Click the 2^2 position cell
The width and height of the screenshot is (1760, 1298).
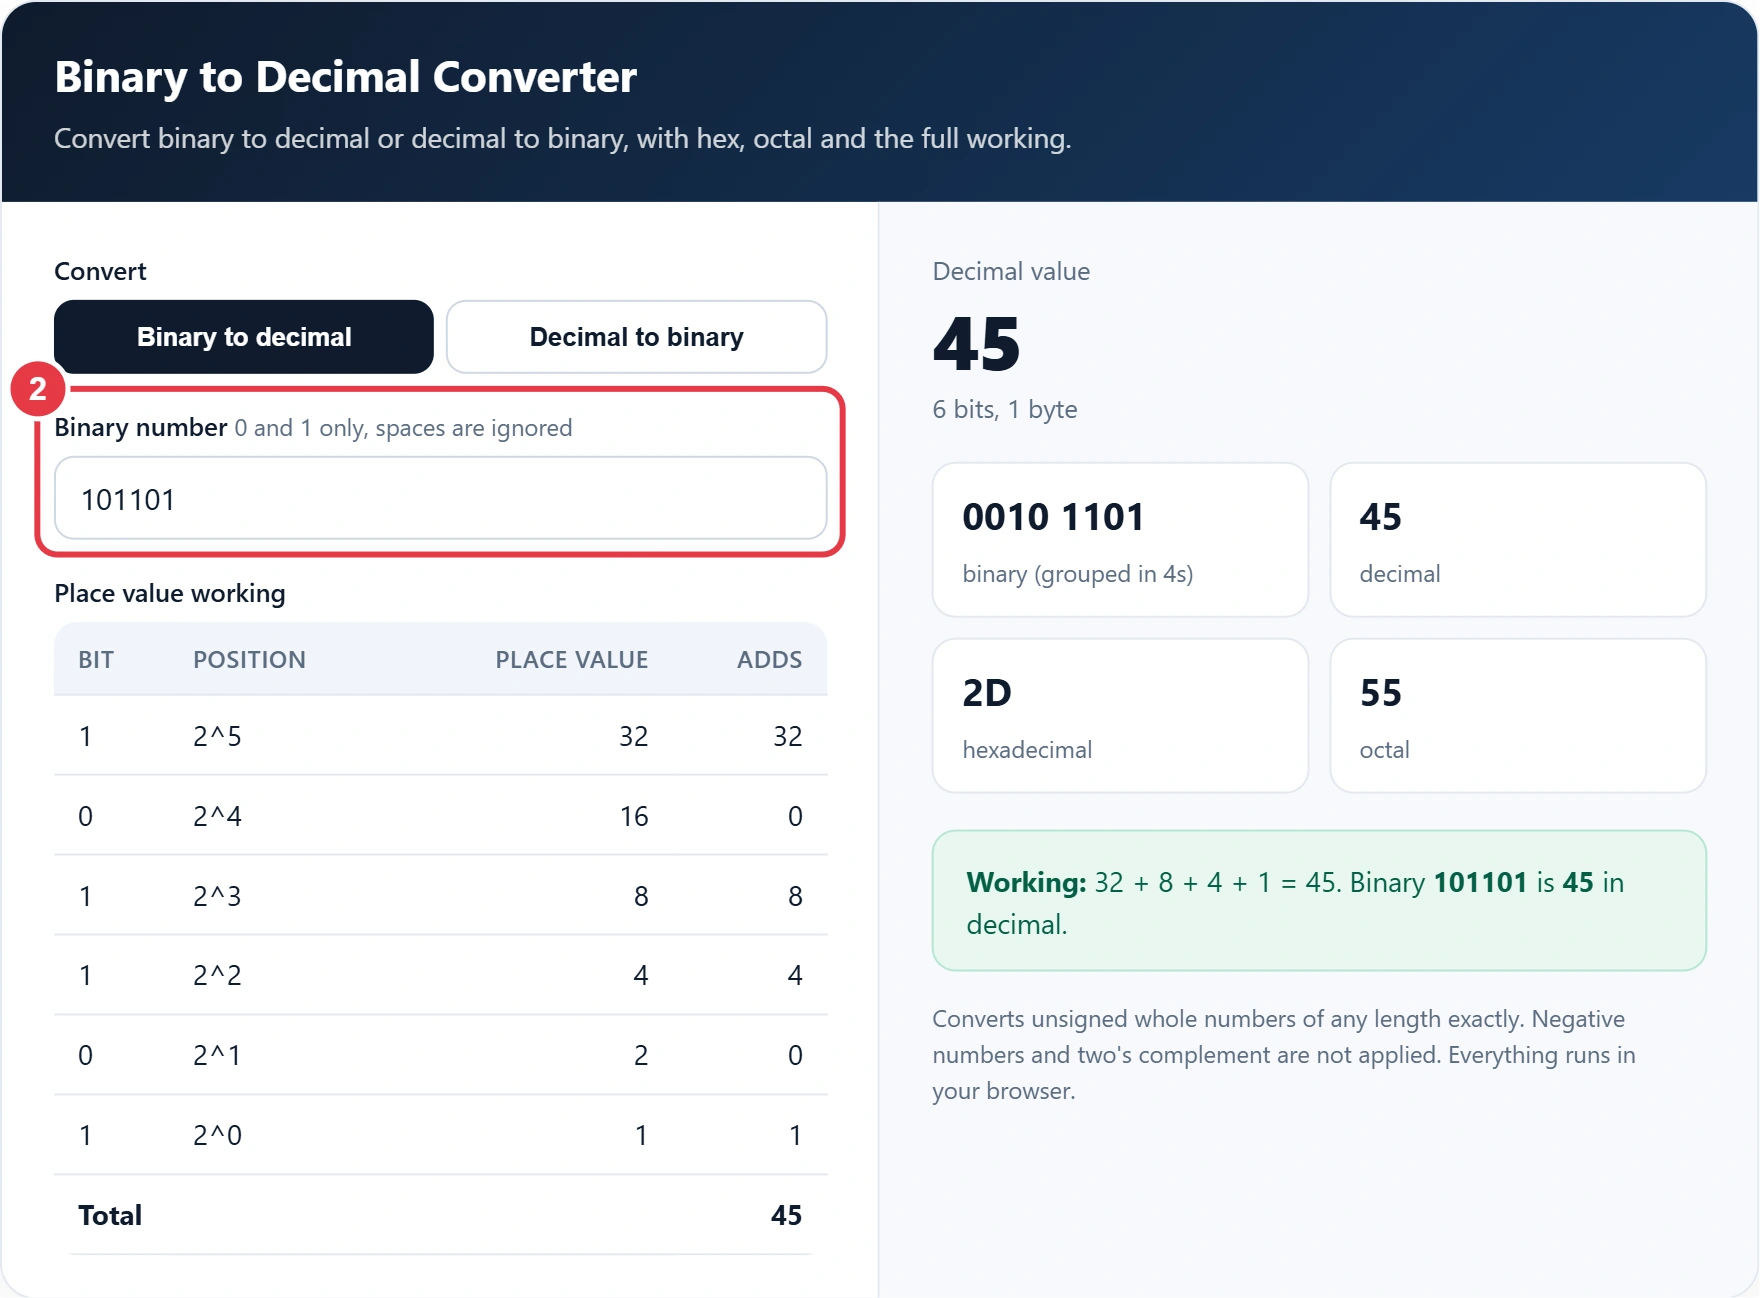click(x=217, y=975)
